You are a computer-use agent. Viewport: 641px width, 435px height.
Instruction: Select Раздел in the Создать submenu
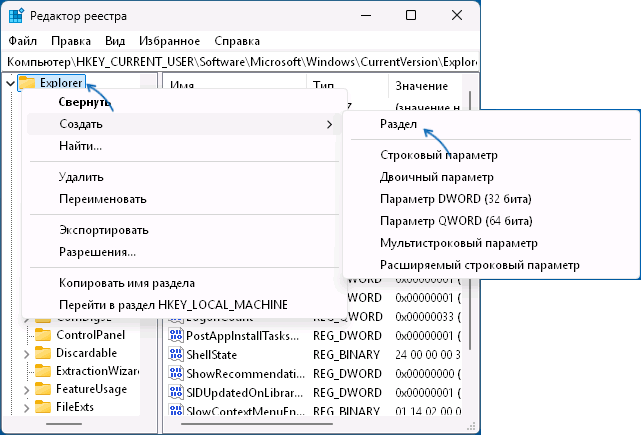click(491, 124)
